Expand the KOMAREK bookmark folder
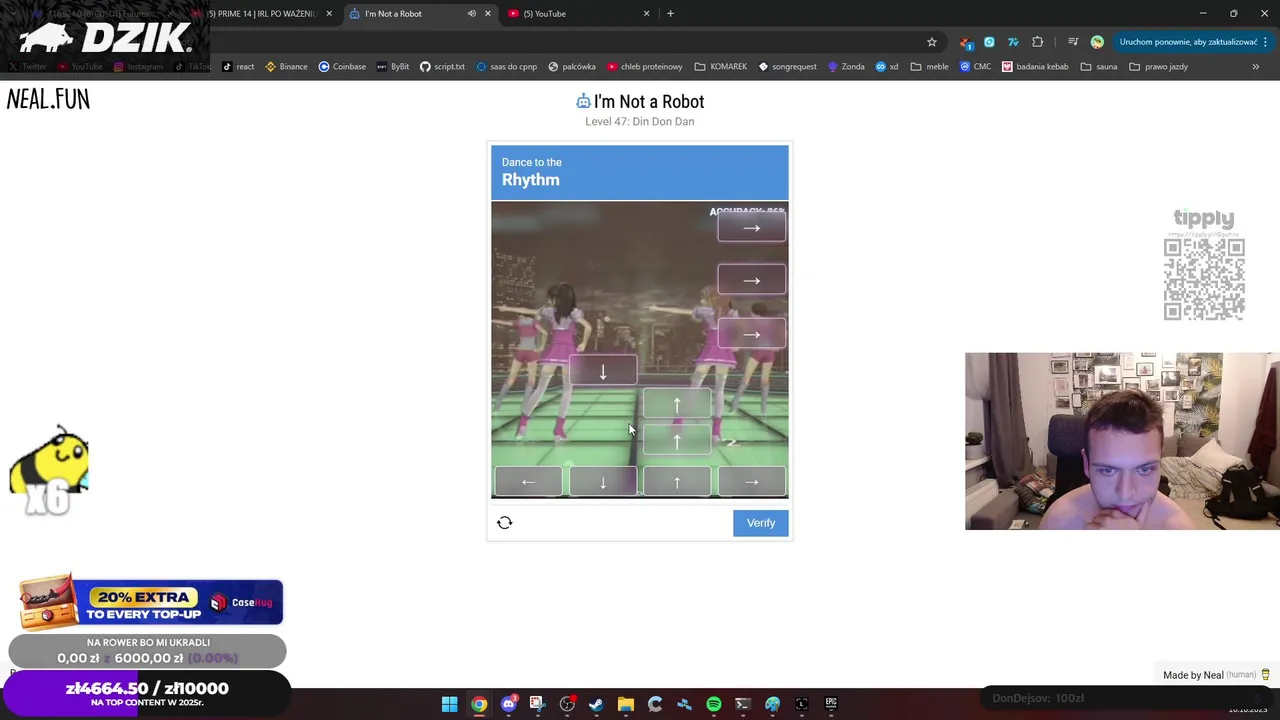Viewport: 1280px width, 720px height. (x=721, y=67)
